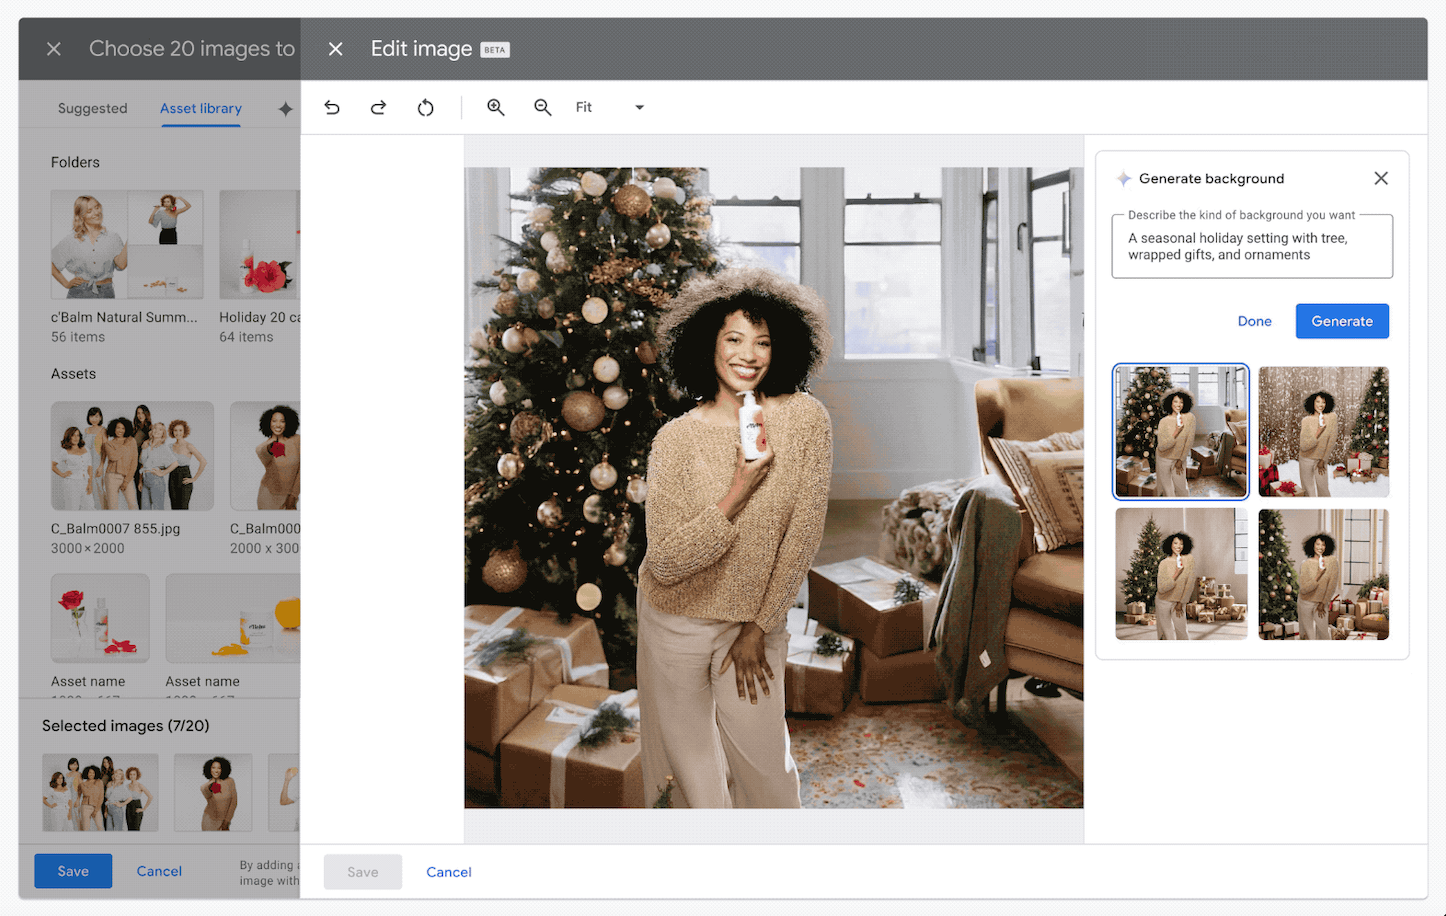Viewport: 1446px width, 916px height.
Task: Switch to the Asset library tab
Action: click(201, 108)
